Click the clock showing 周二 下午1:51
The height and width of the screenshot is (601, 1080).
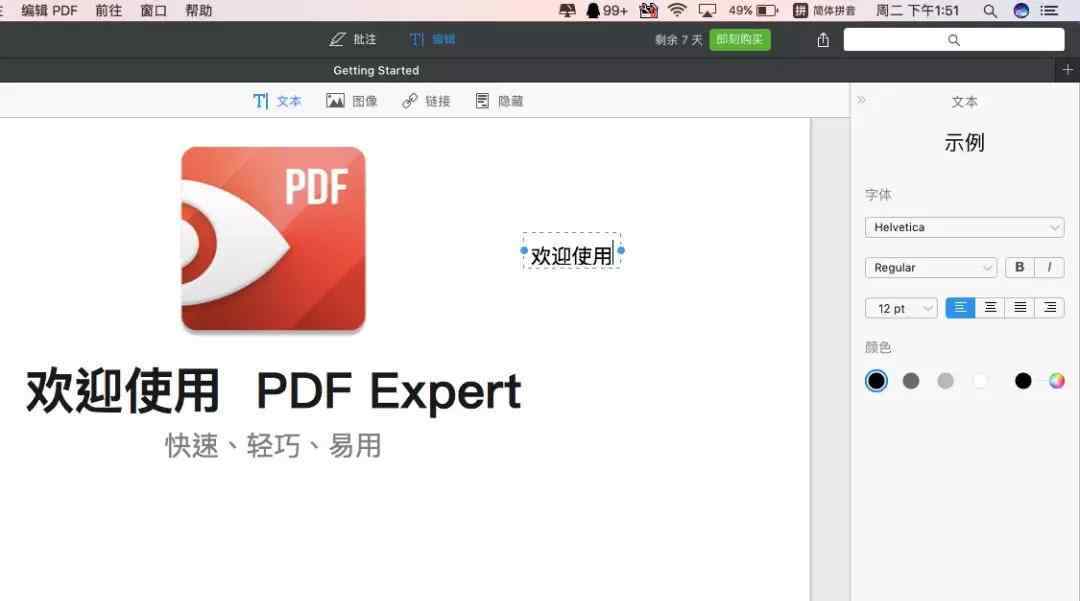917,10
